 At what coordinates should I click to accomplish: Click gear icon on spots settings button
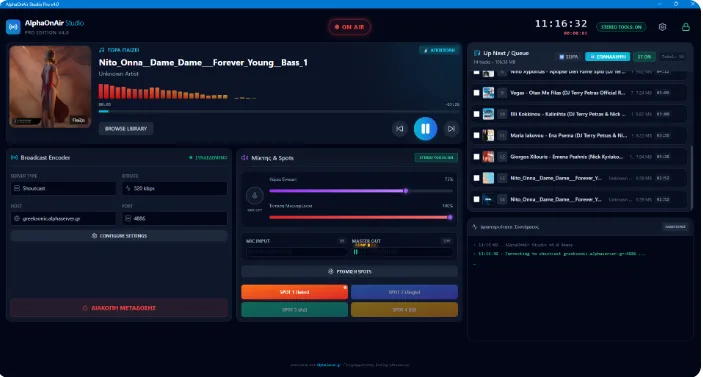coord(331,272)
